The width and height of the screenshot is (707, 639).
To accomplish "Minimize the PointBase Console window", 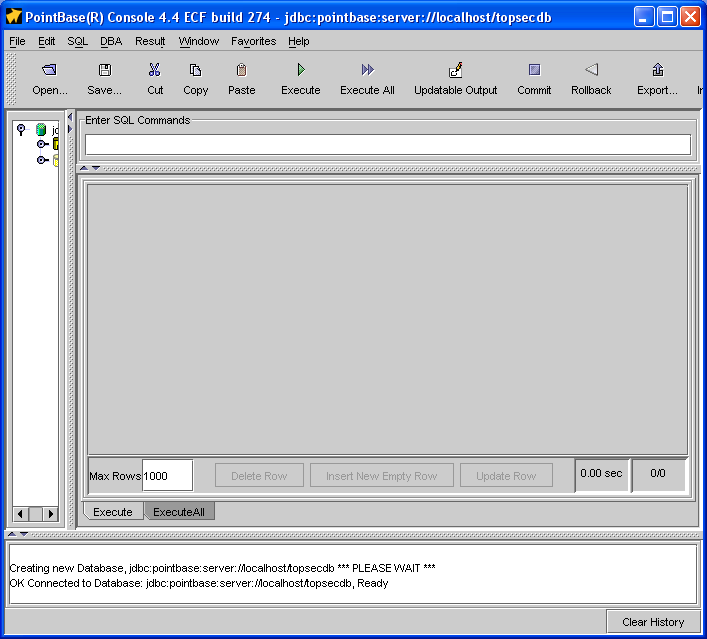I will tap(644, 17).
